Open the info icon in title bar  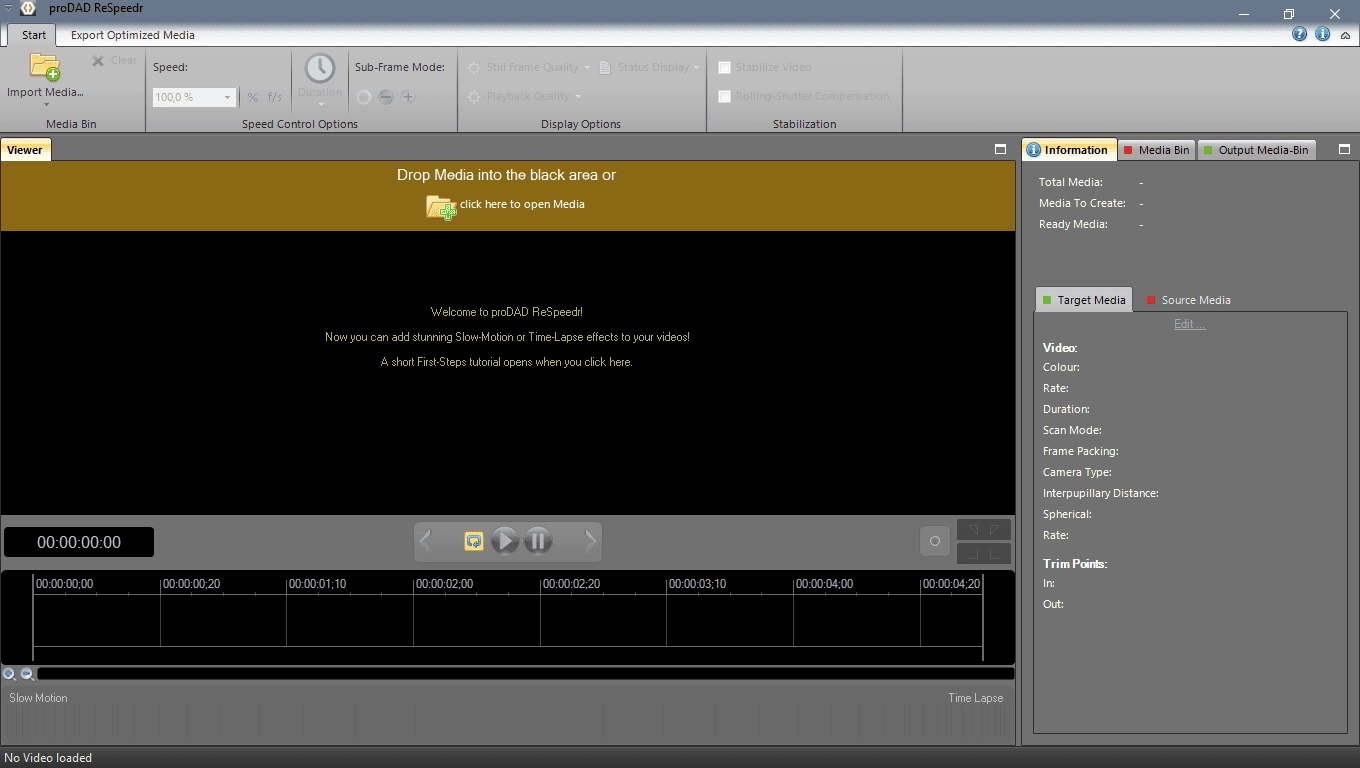click(x=1322, y=34)
